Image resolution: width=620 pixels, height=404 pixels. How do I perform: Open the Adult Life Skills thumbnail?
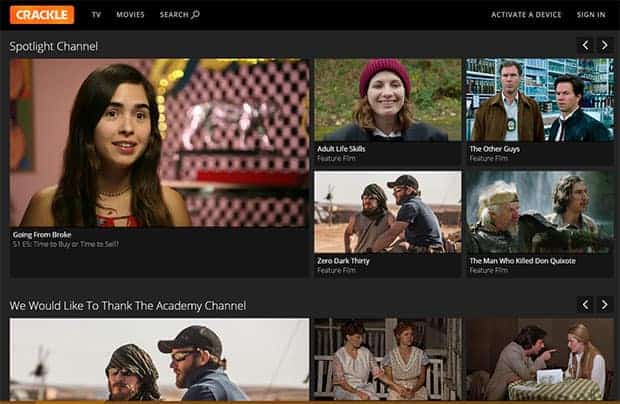(x=388, y=100)
